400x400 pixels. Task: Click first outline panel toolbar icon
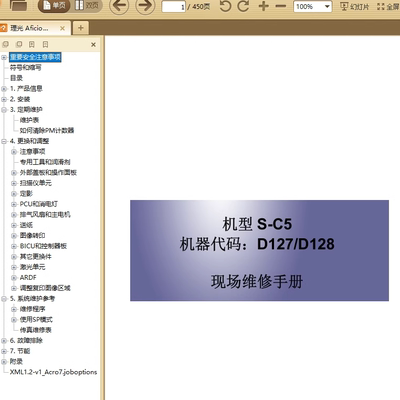[6, 44]
